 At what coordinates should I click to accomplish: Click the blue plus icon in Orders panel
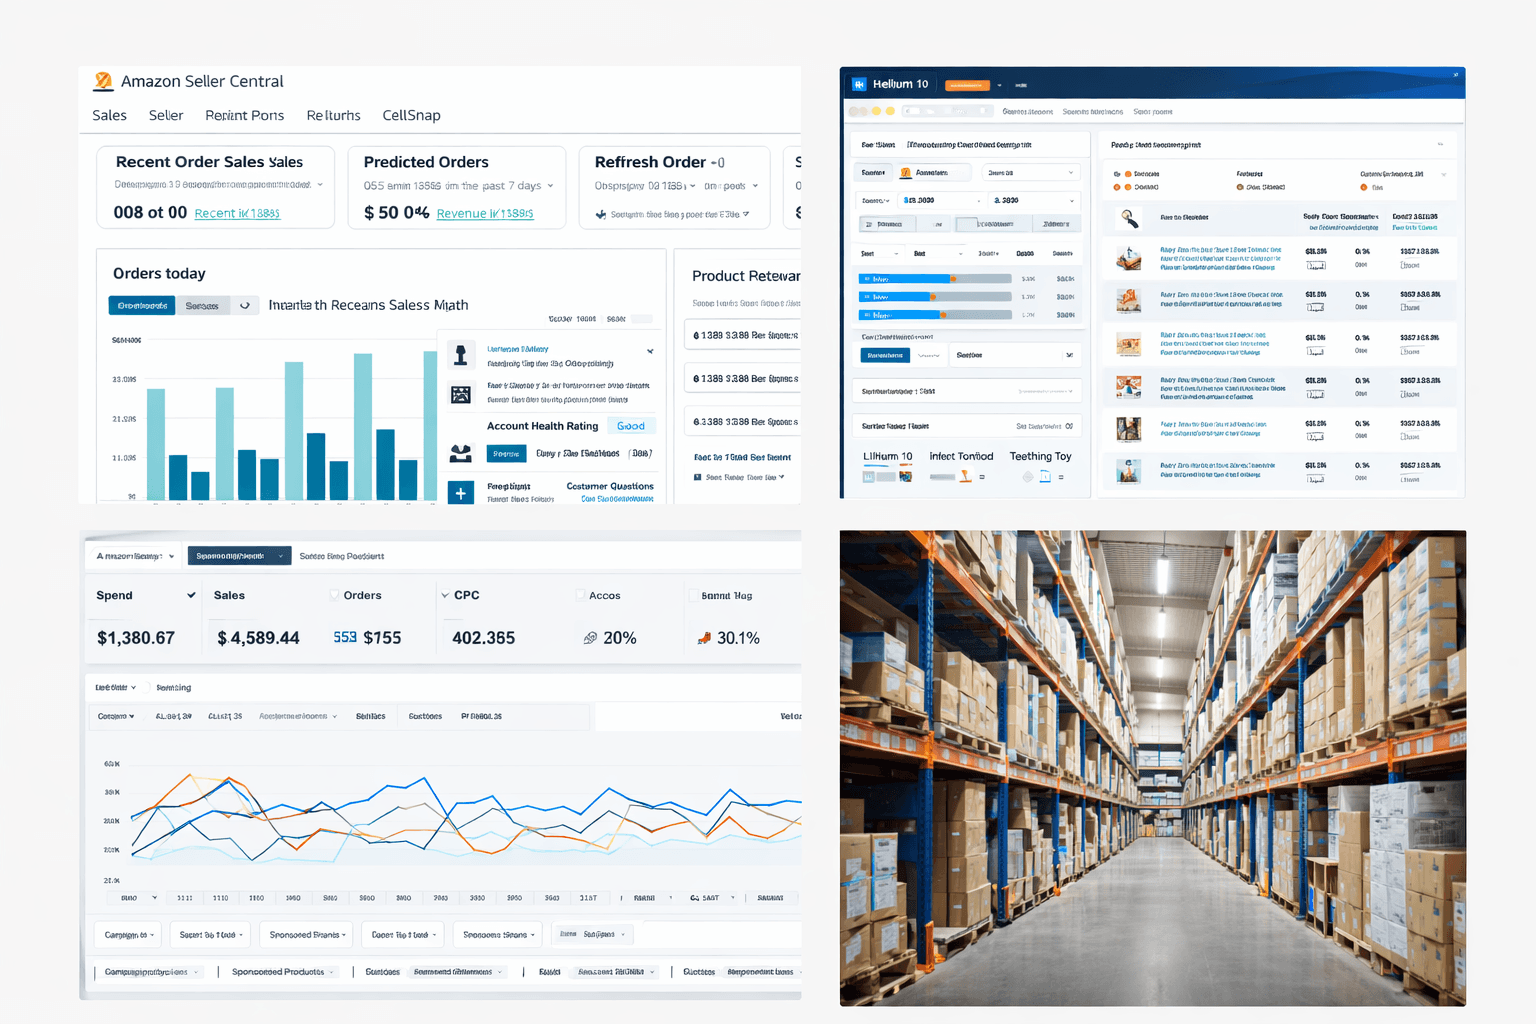click(x=461, y=493)
